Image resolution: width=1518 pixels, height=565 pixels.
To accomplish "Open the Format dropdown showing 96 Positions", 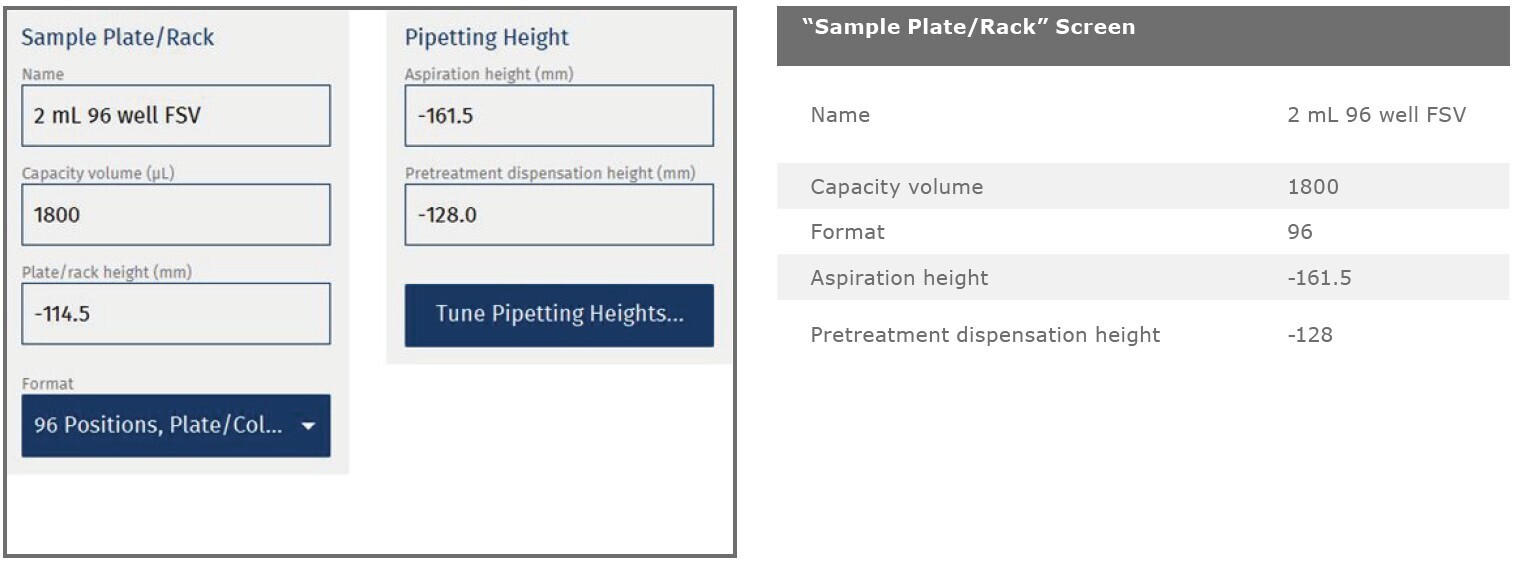I will click(x=160, y=426).
